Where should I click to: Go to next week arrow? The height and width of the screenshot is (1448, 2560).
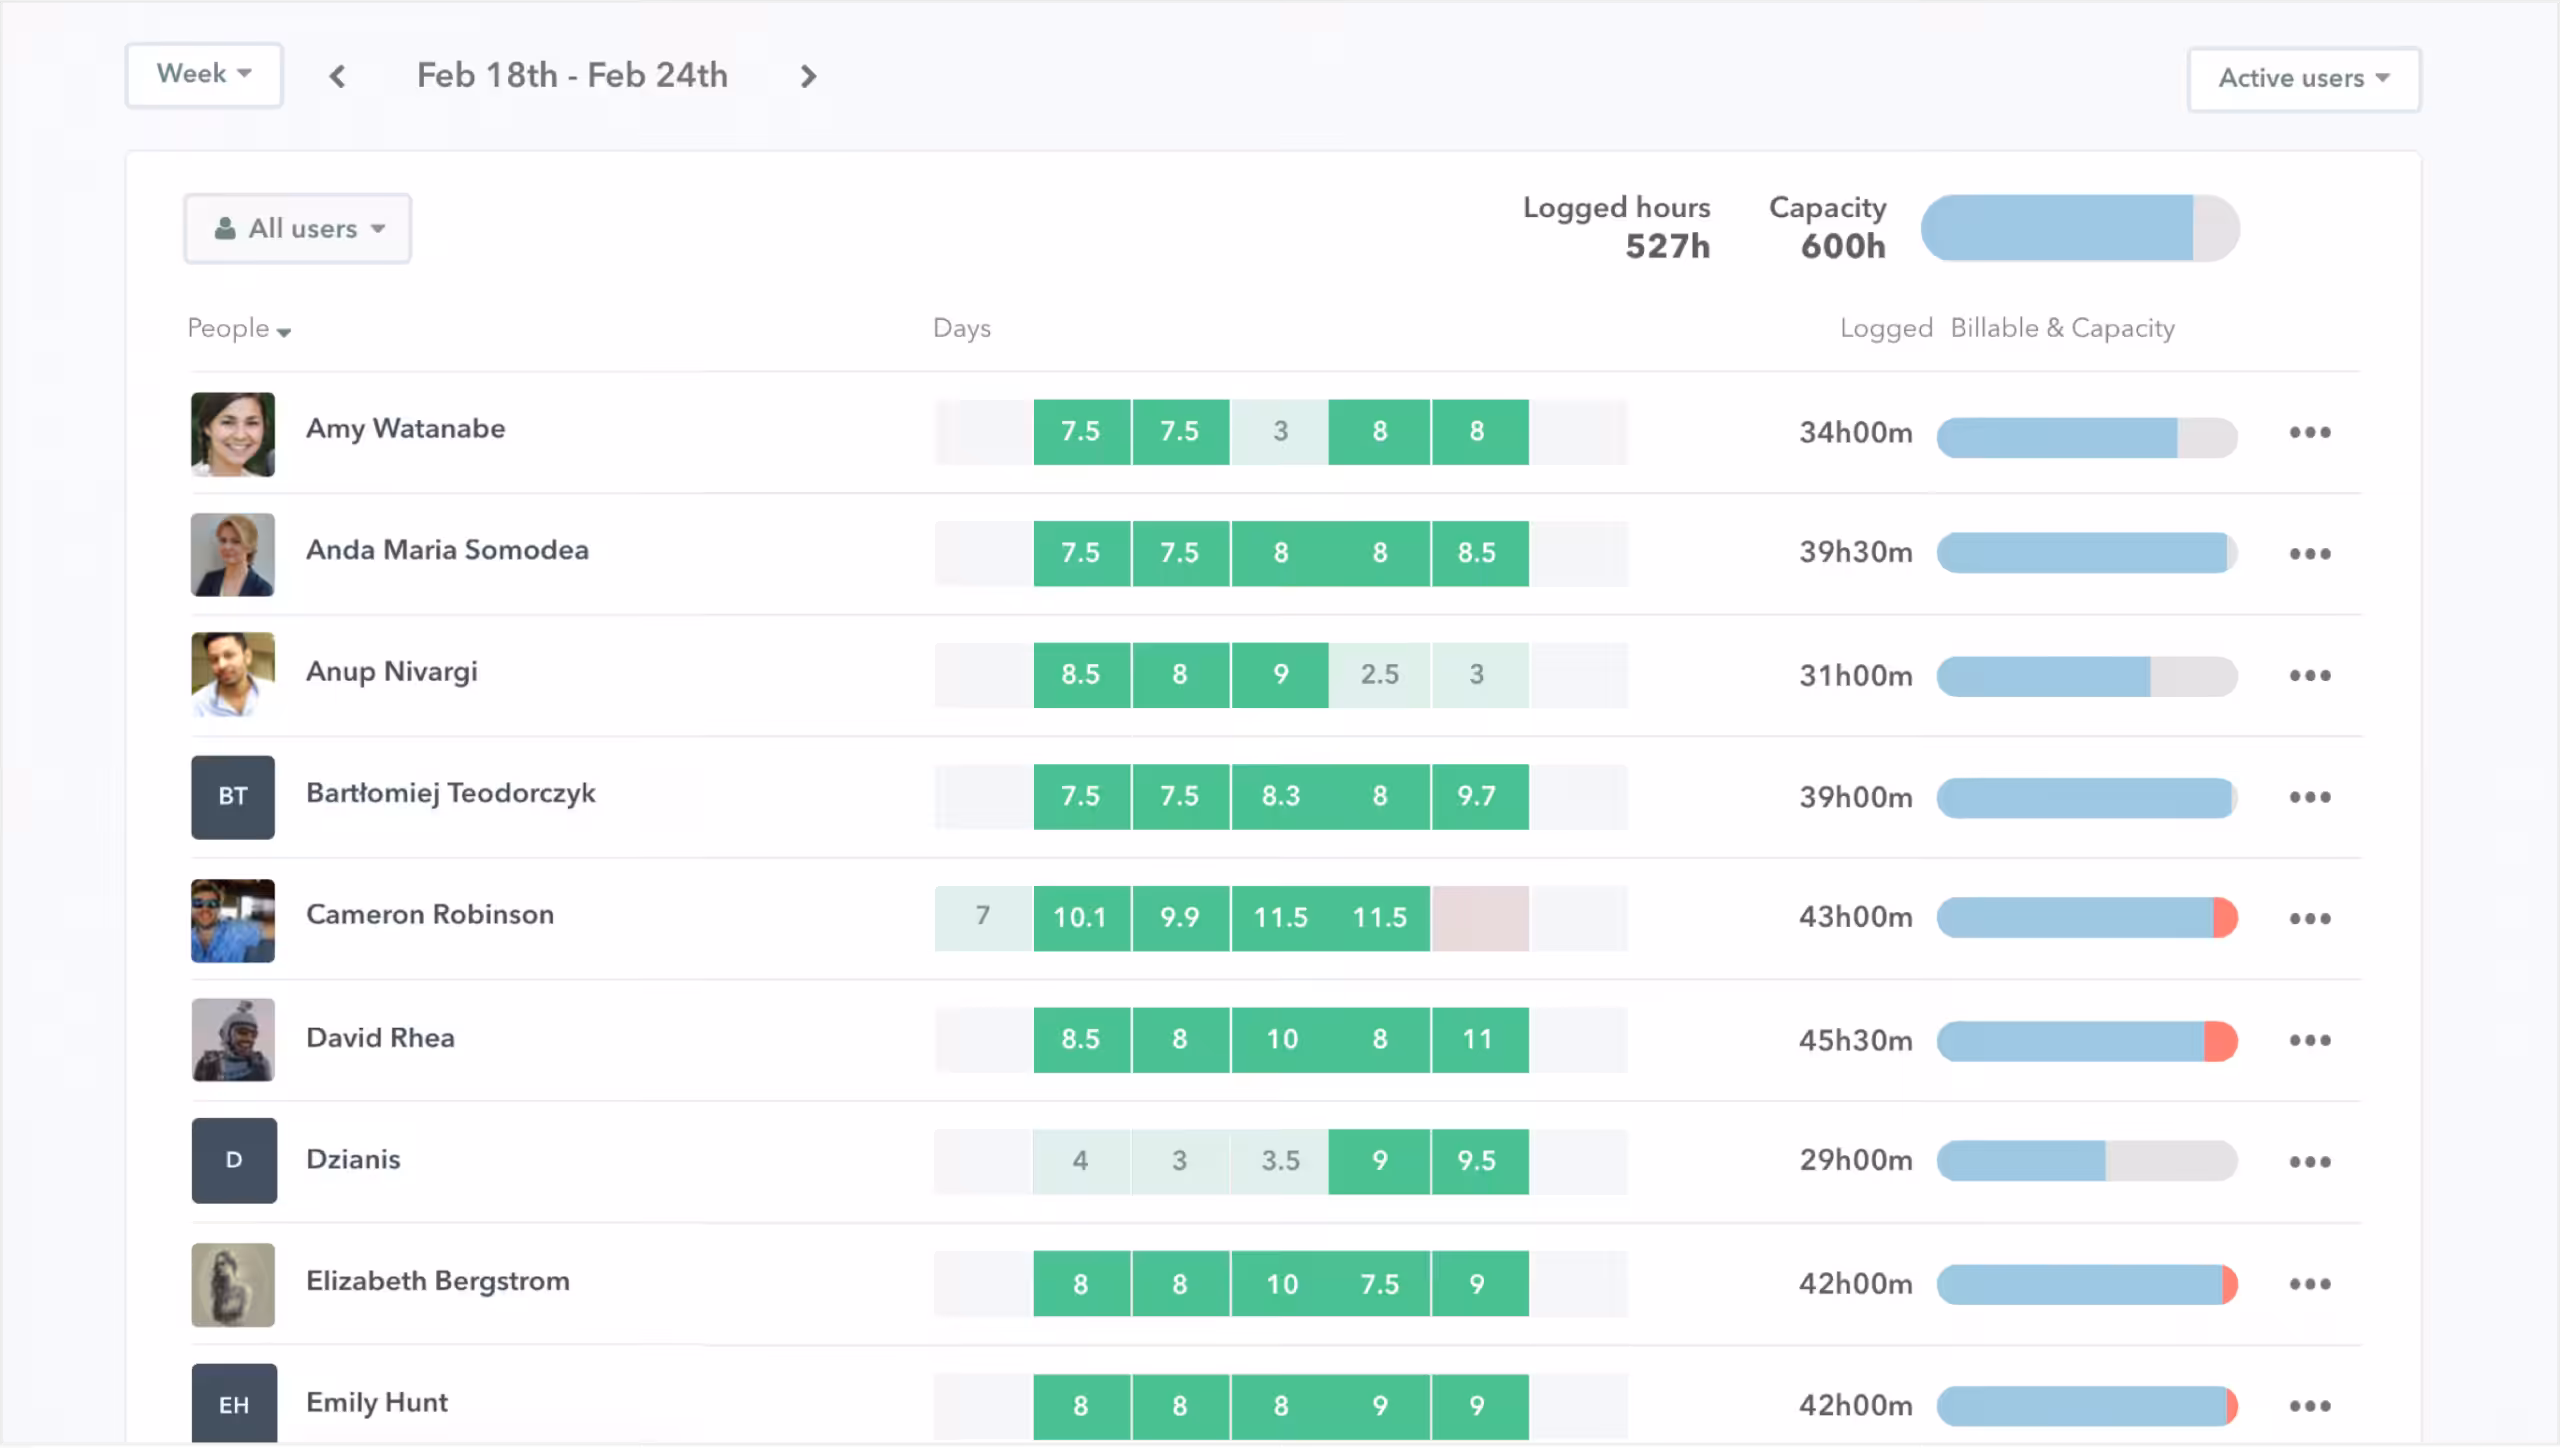point(808,76)
